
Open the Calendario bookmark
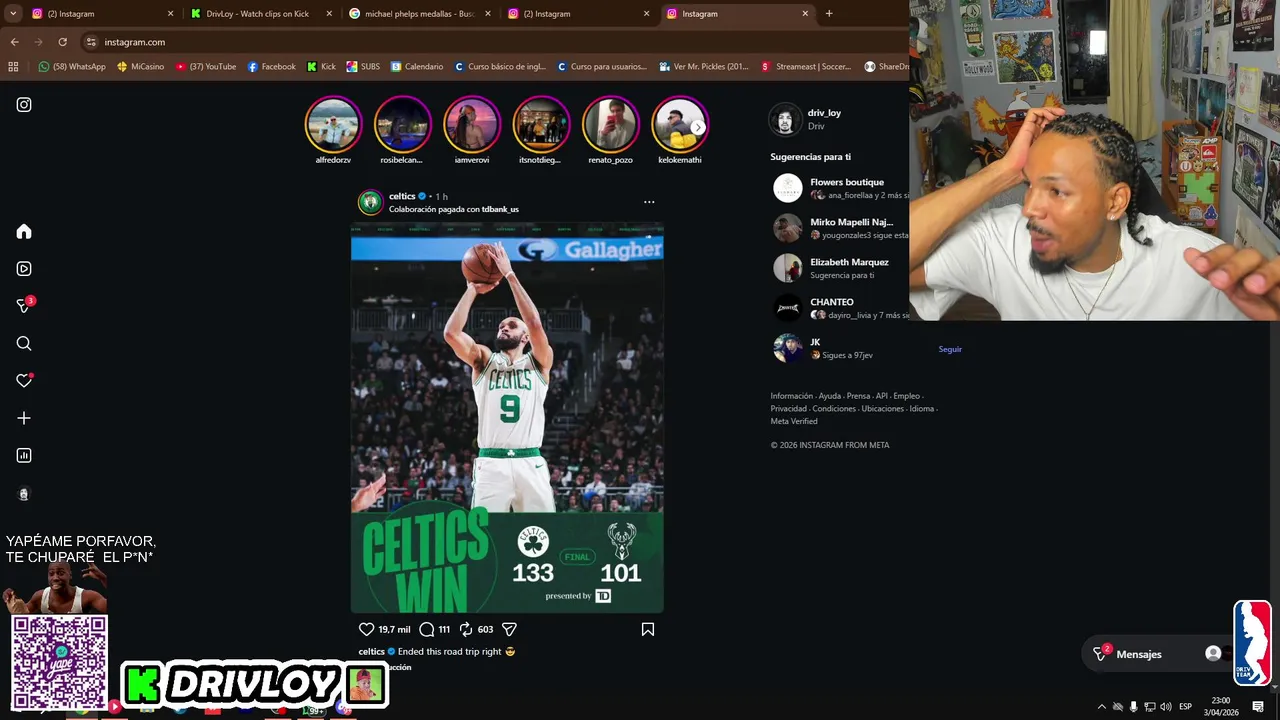coord(417,67)
